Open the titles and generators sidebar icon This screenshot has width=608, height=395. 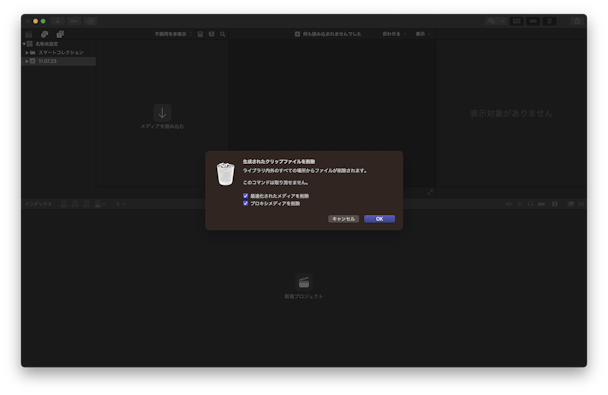click(60, 34)
